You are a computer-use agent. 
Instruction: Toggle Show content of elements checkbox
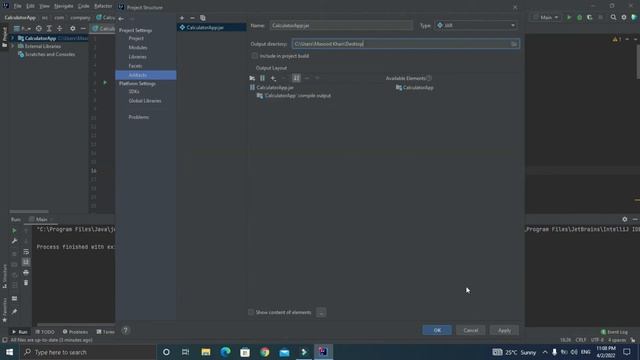(251, 312)
